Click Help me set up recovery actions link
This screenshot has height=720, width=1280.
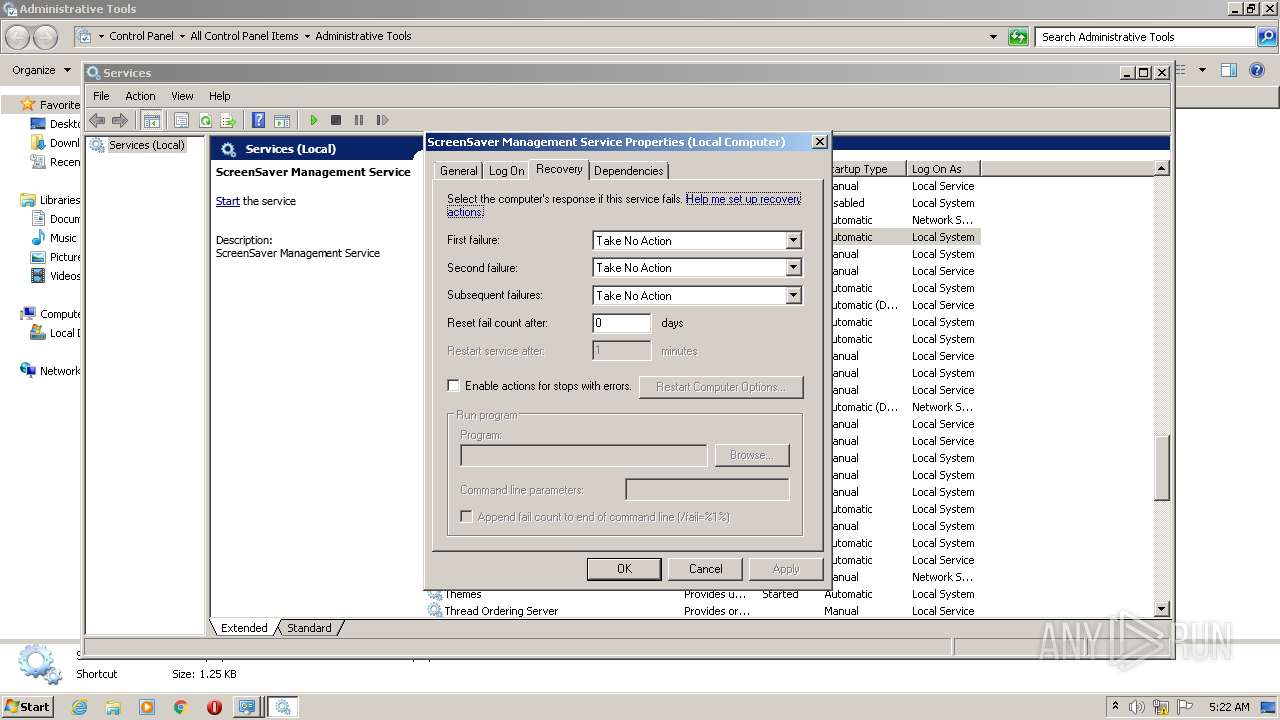[743, 199]
